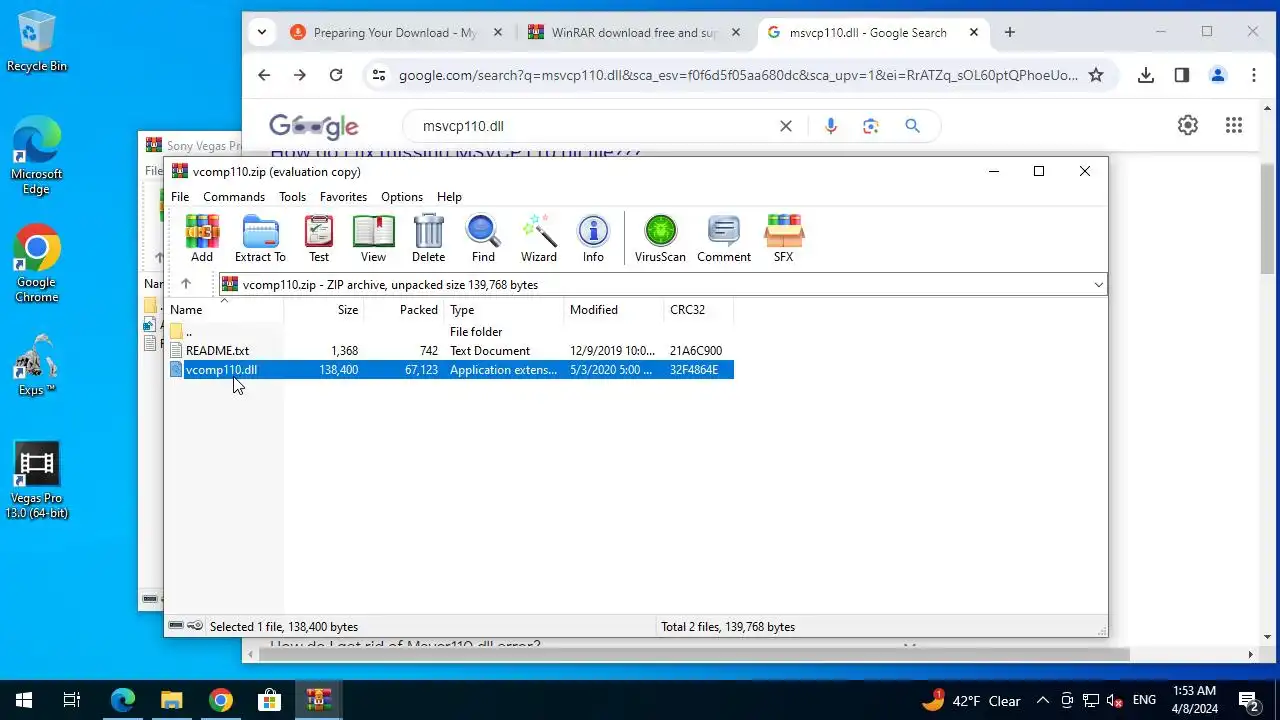Sort file list by Size column

pos(324,310)
